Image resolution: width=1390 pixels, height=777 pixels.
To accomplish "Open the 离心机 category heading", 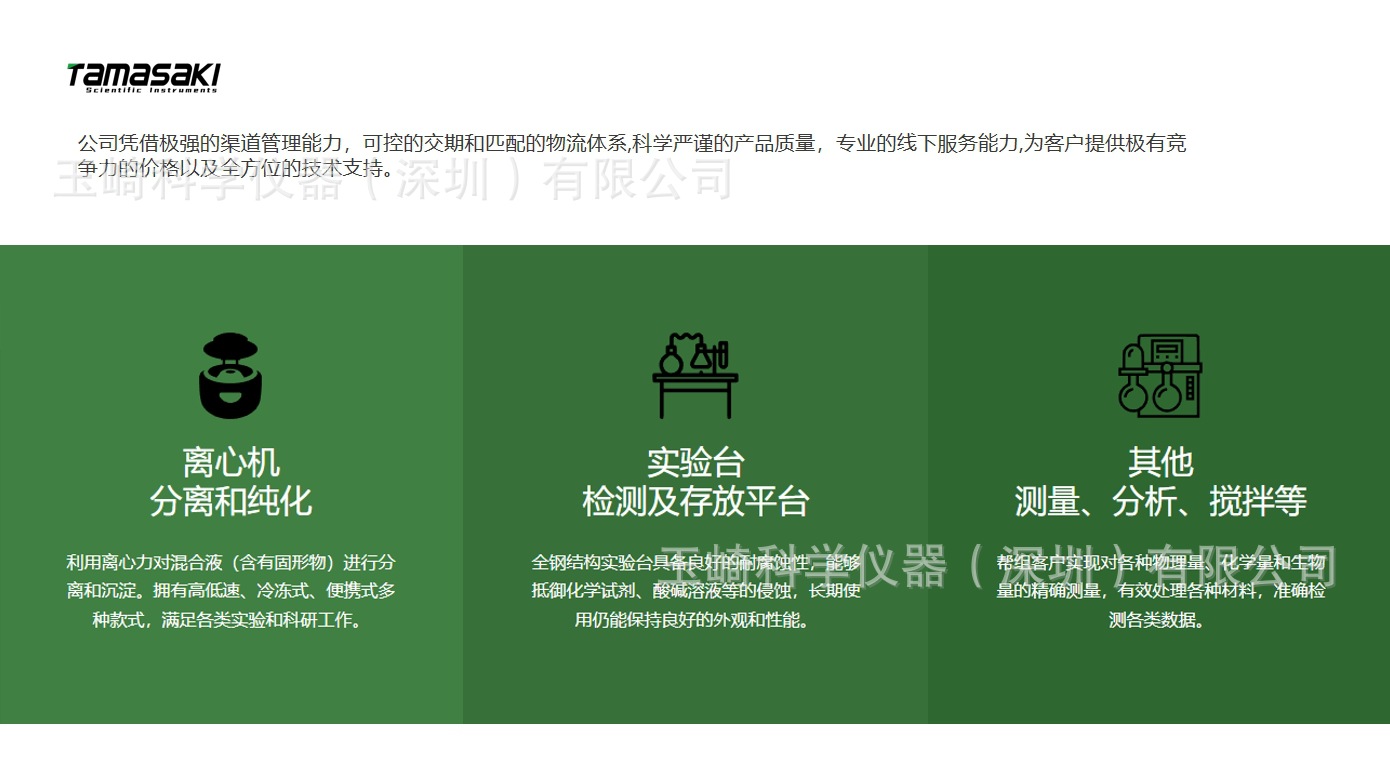I will pos(230,461).
